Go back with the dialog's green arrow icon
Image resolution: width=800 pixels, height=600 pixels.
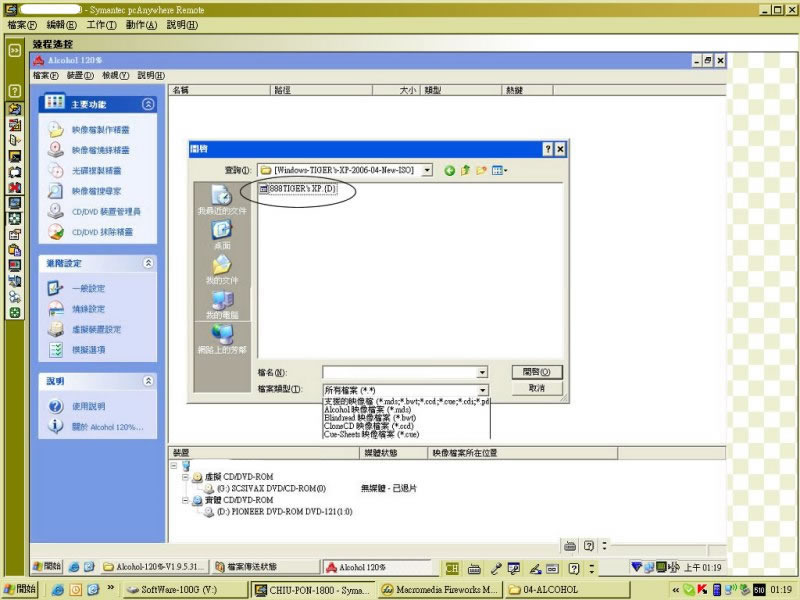coord(449,170)
